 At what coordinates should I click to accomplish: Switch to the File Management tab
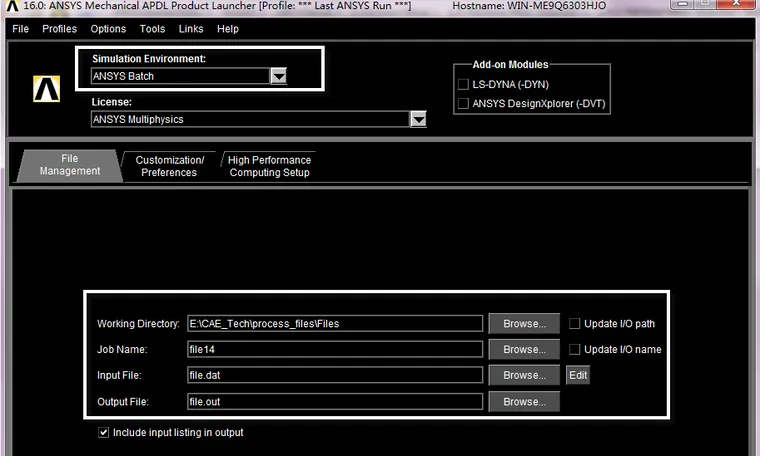[70, 165]
